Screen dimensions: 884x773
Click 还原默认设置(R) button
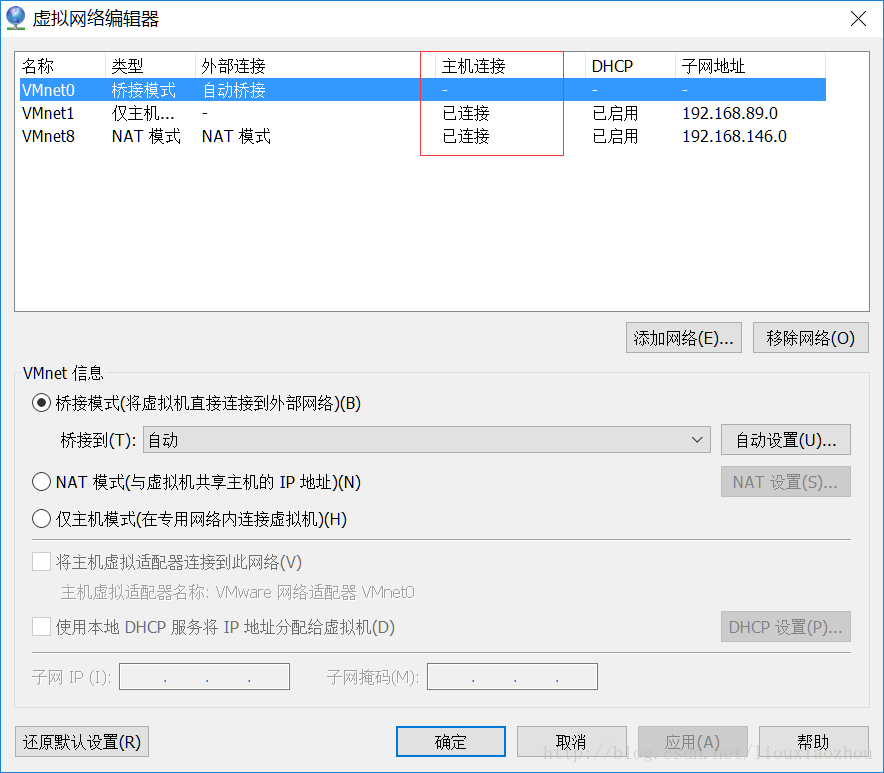pos(82,741)
